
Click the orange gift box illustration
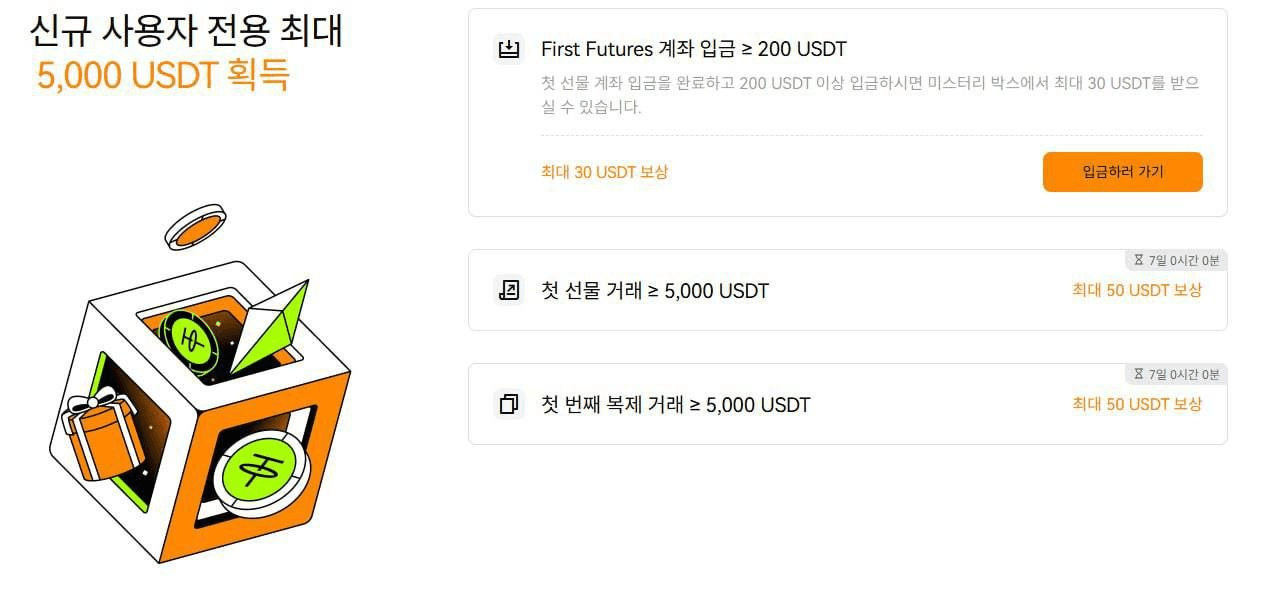(x=102, y=435)
